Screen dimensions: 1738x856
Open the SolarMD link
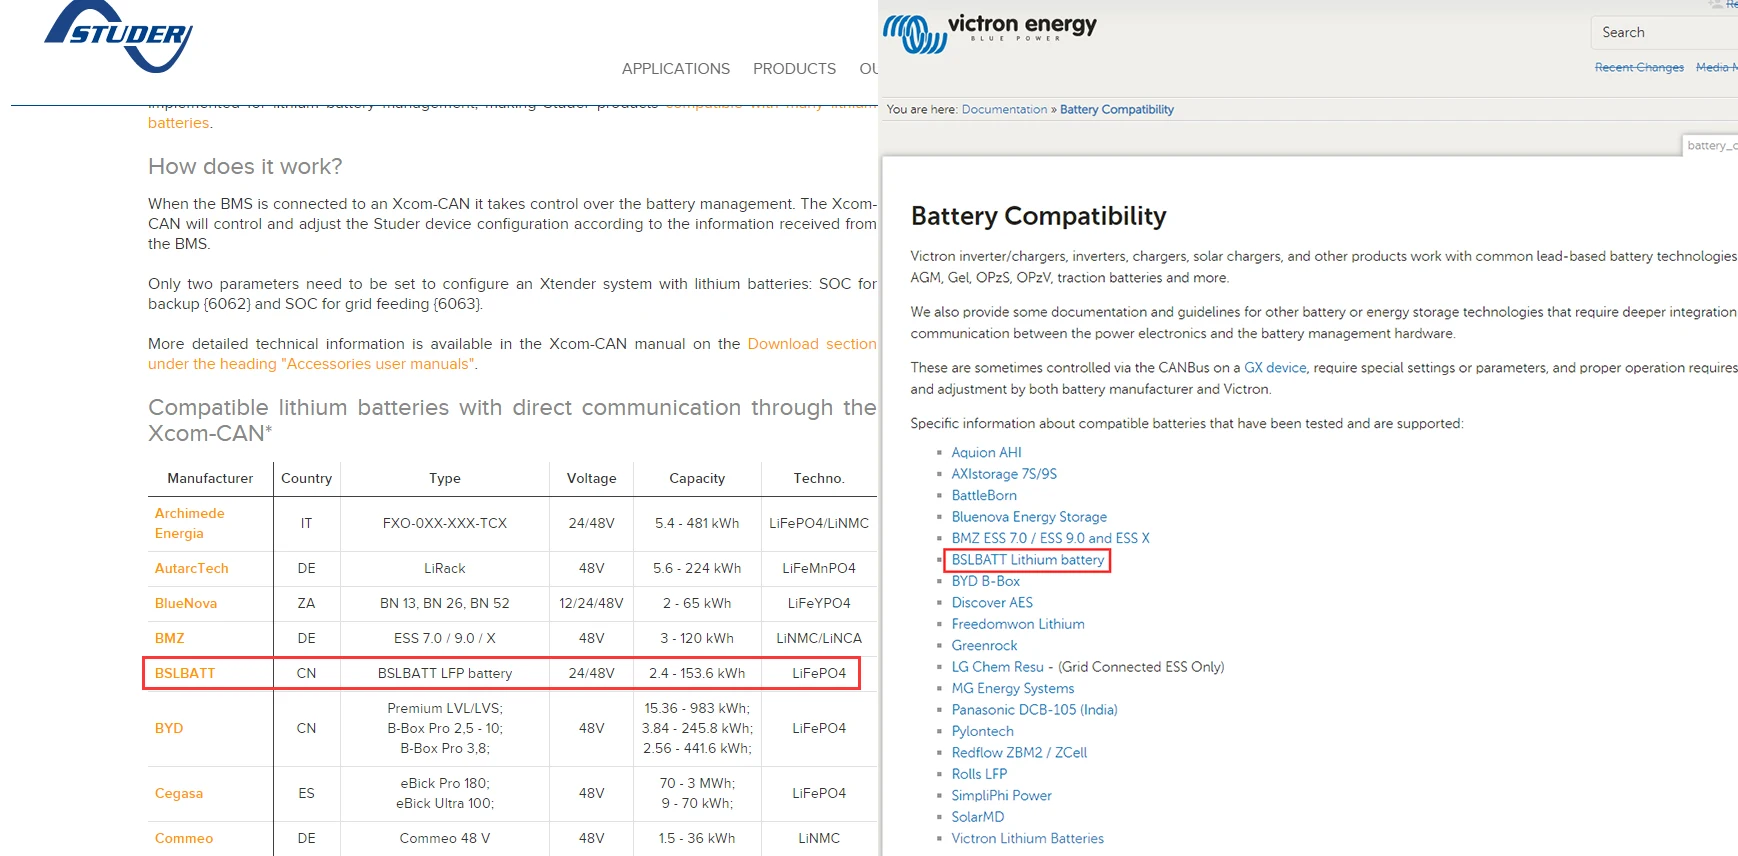pyautogui.click(x=977, y=817)
